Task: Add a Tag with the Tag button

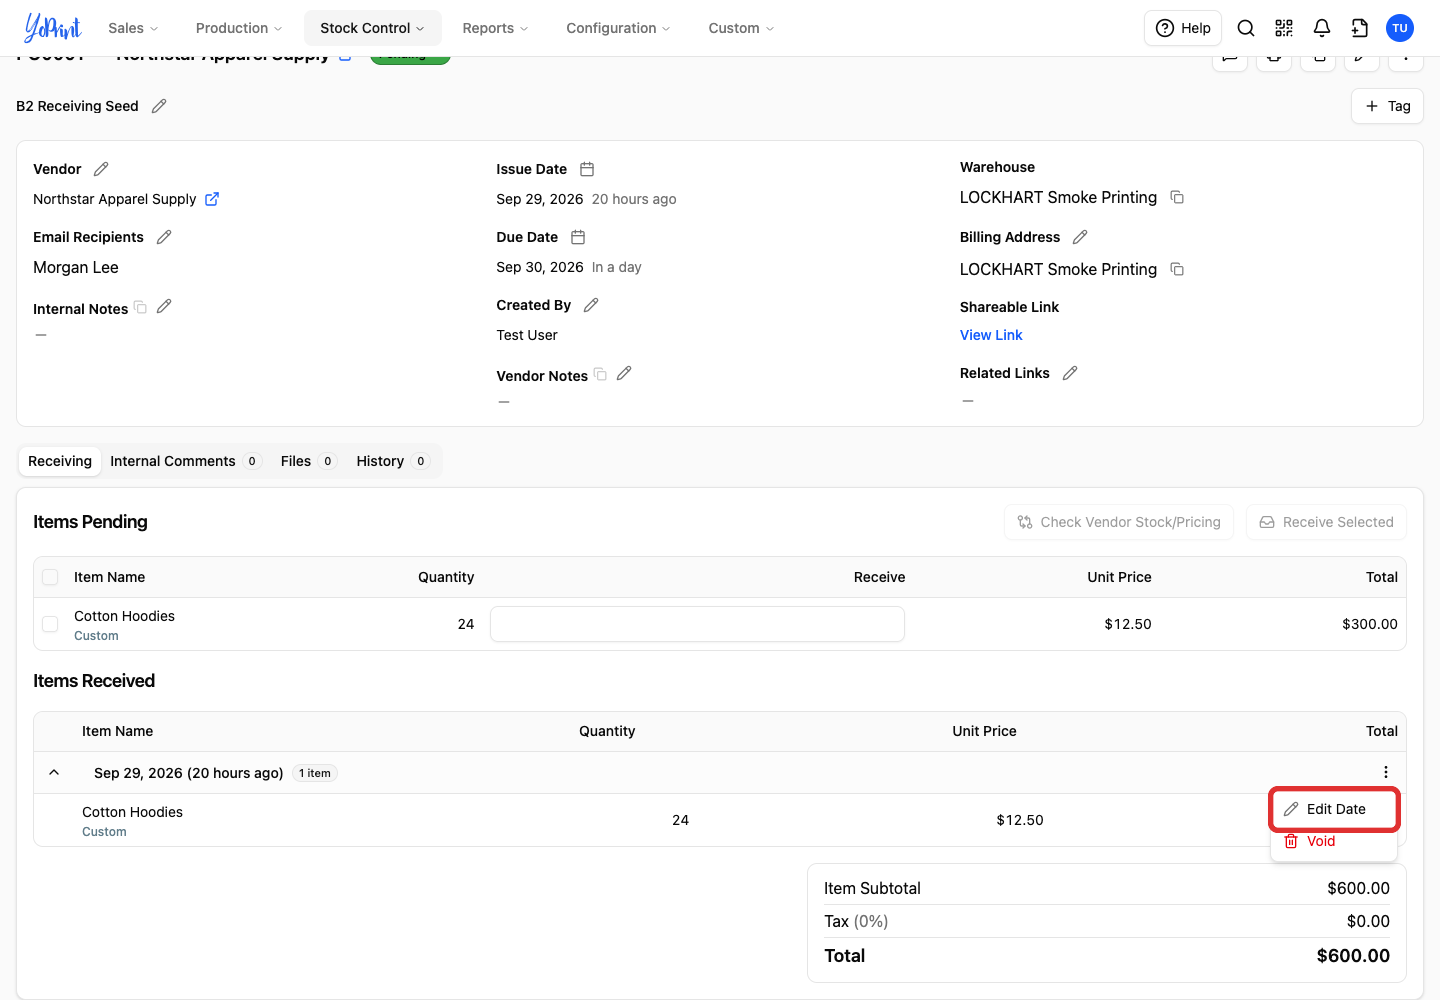Action: 1387,106
